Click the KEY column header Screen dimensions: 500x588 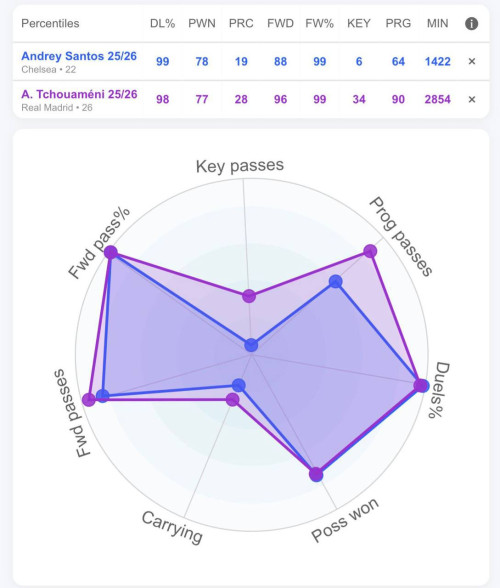tap(359, 23)
